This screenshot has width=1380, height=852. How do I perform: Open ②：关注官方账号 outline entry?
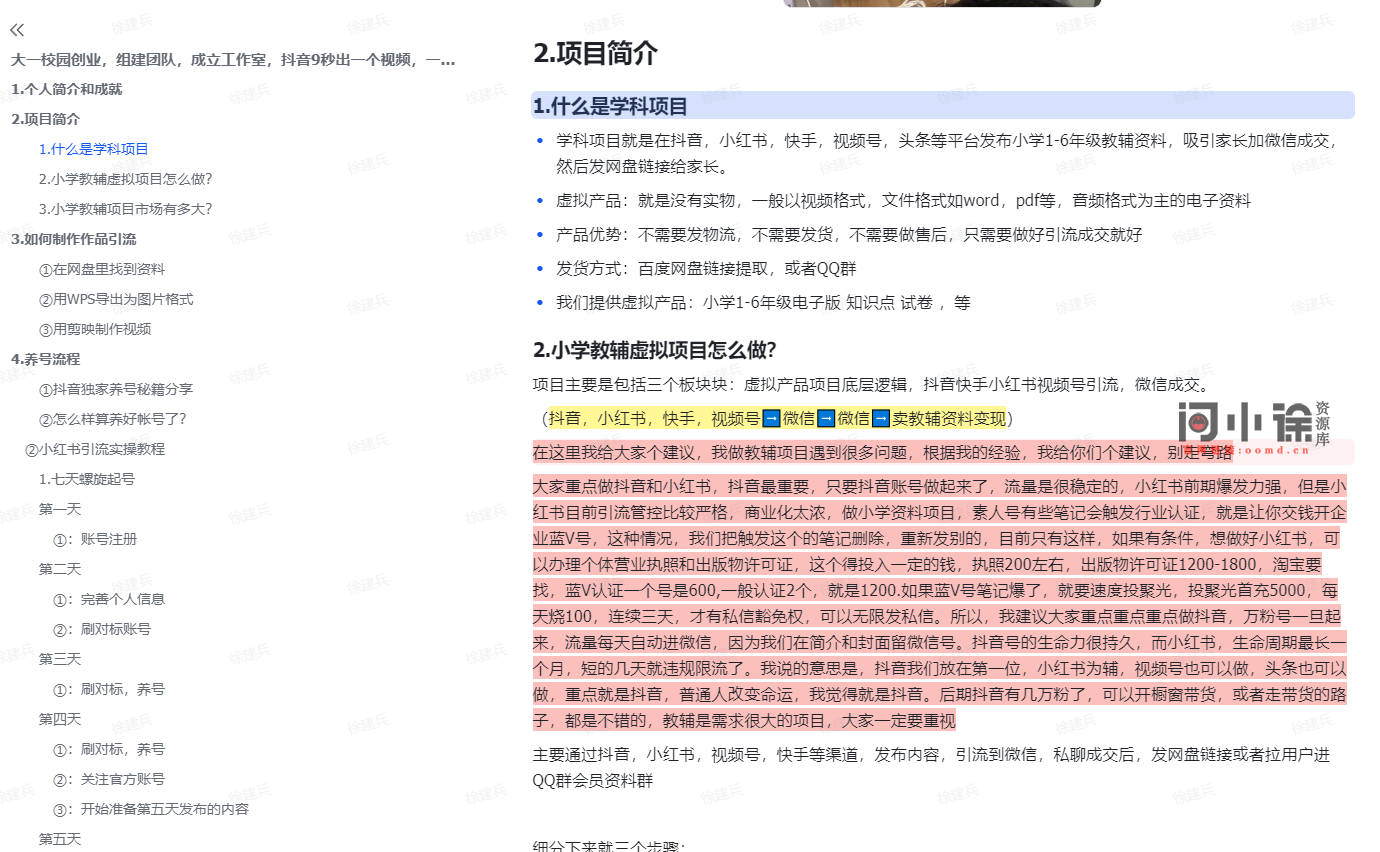point(109,779)
